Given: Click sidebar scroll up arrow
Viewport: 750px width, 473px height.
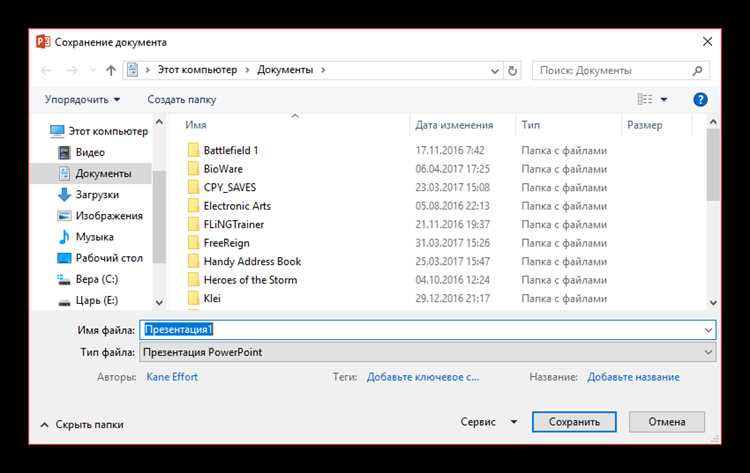Looking at the screenshot, I should click(159, 122).
